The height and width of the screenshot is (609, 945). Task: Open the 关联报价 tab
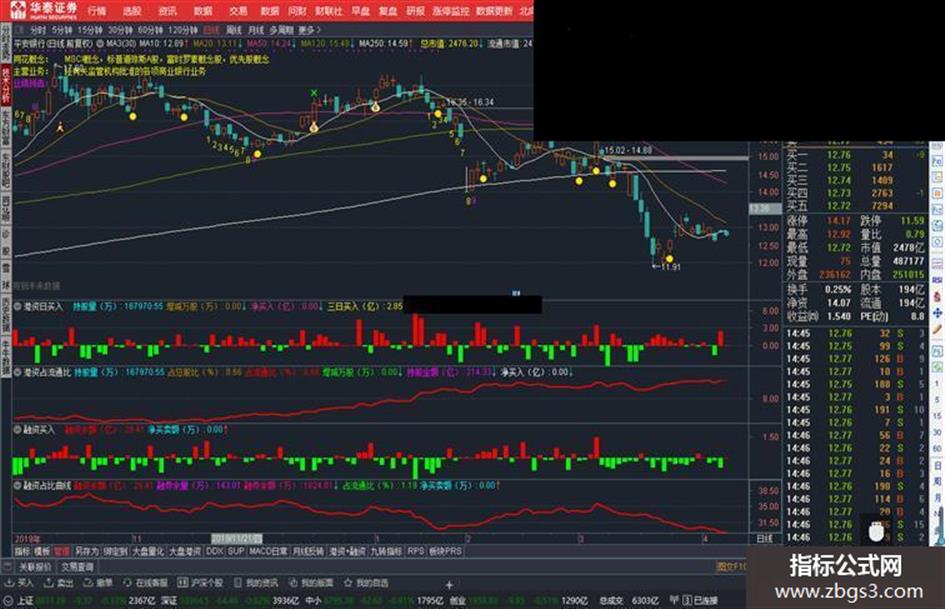[x=35, y=567]
